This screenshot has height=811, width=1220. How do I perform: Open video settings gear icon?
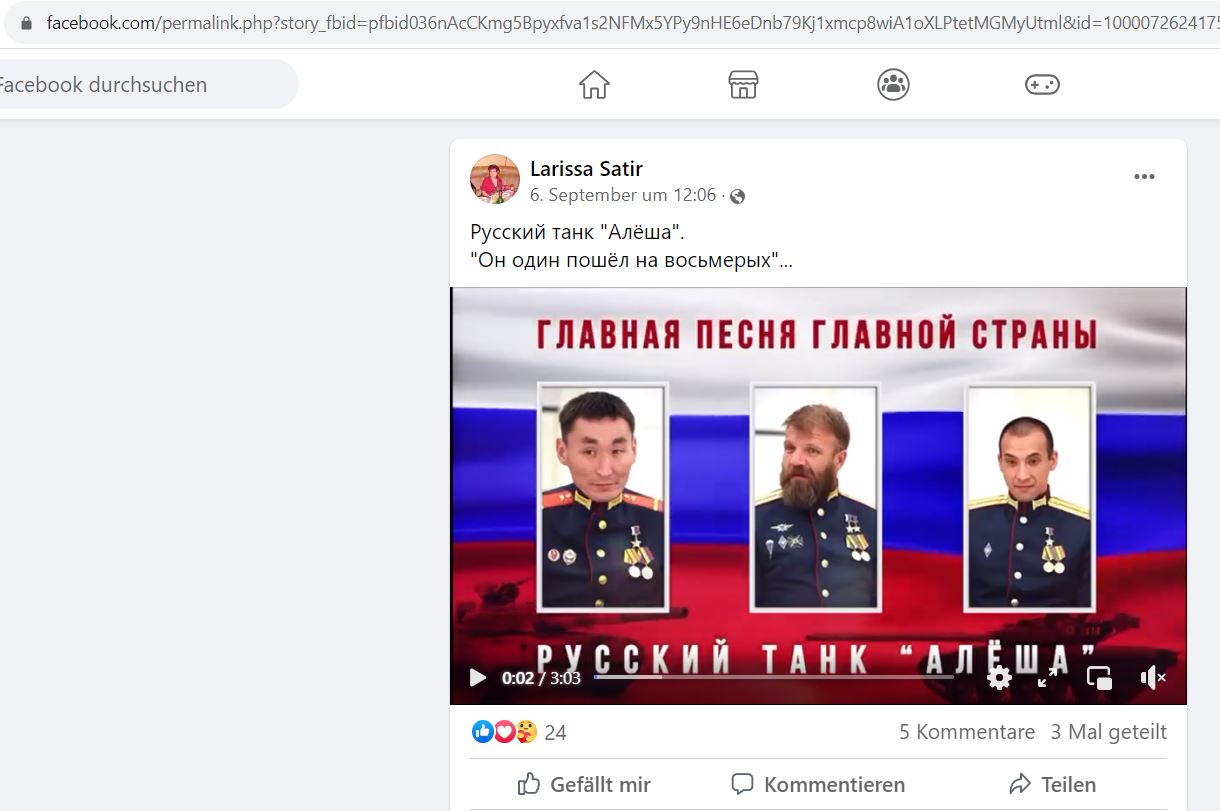click(999, 678)
